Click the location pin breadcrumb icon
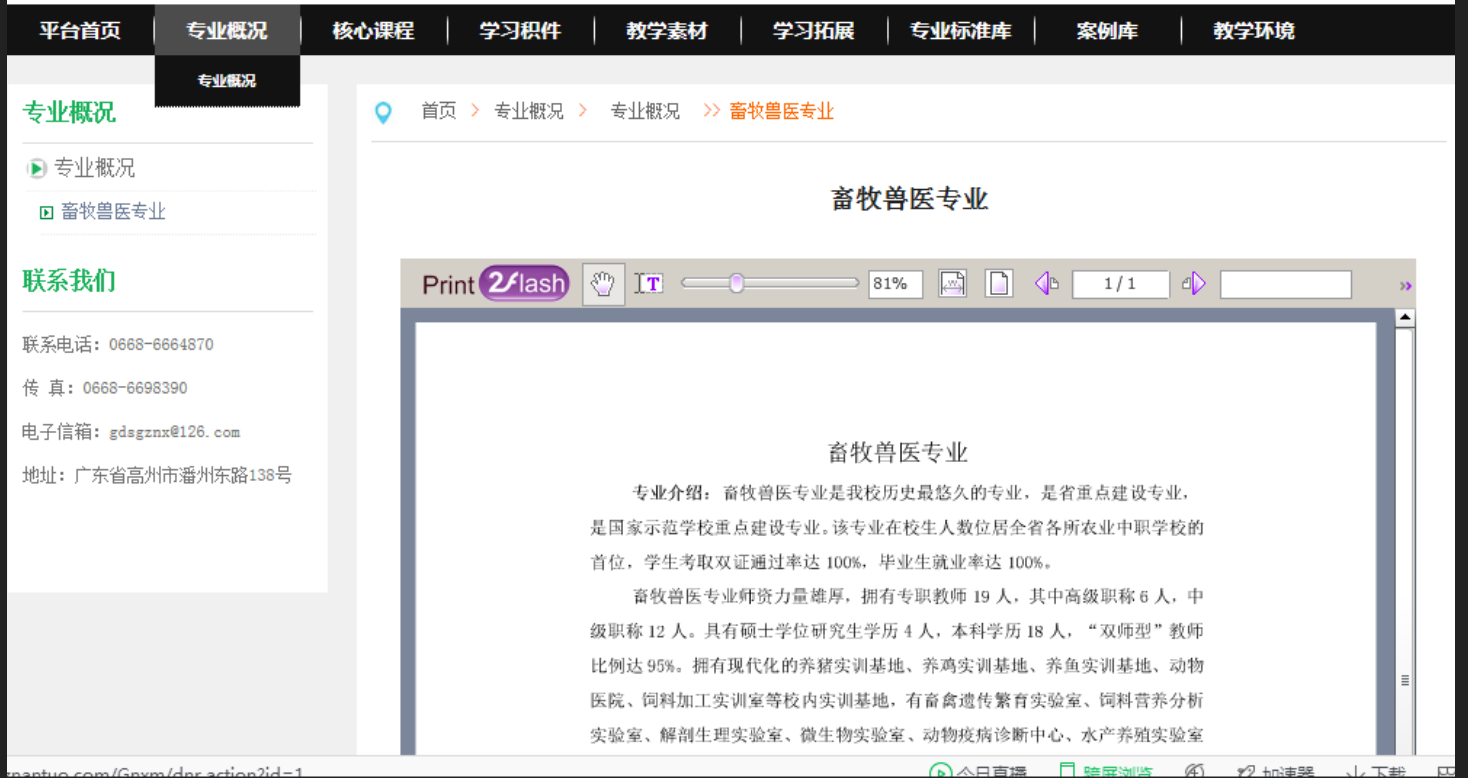This screenshot has height=778, width=1468. click(x=383, y=112)
